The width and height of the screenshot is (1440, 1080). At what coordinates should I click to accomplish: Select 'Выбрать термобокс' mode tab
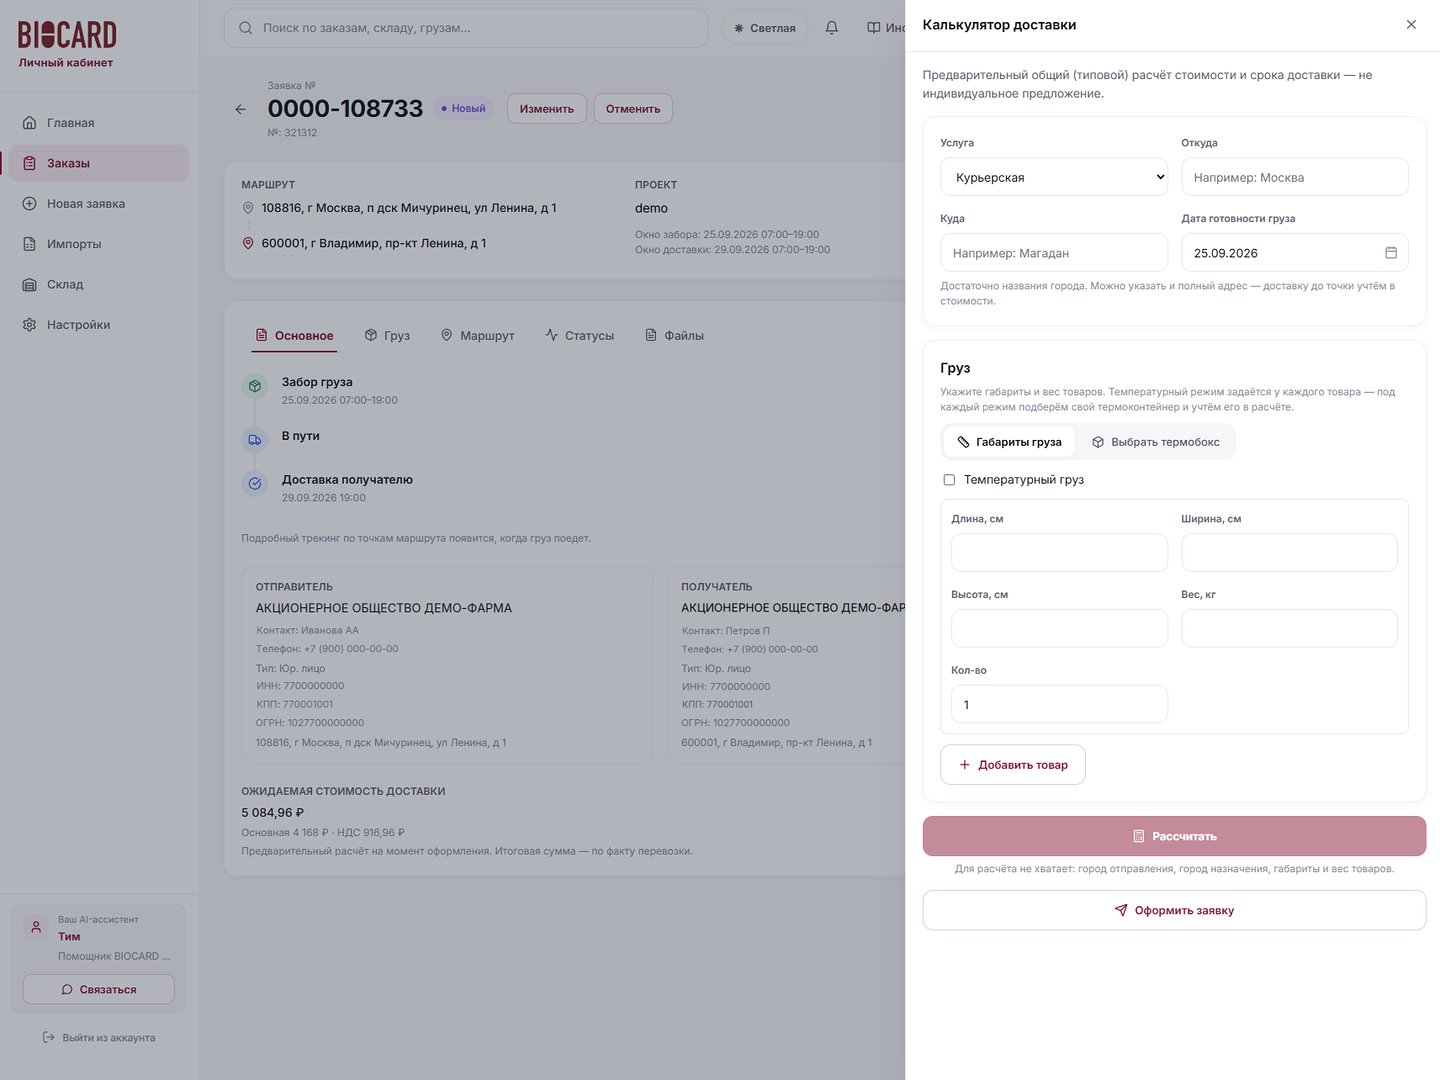[1155, 442]
